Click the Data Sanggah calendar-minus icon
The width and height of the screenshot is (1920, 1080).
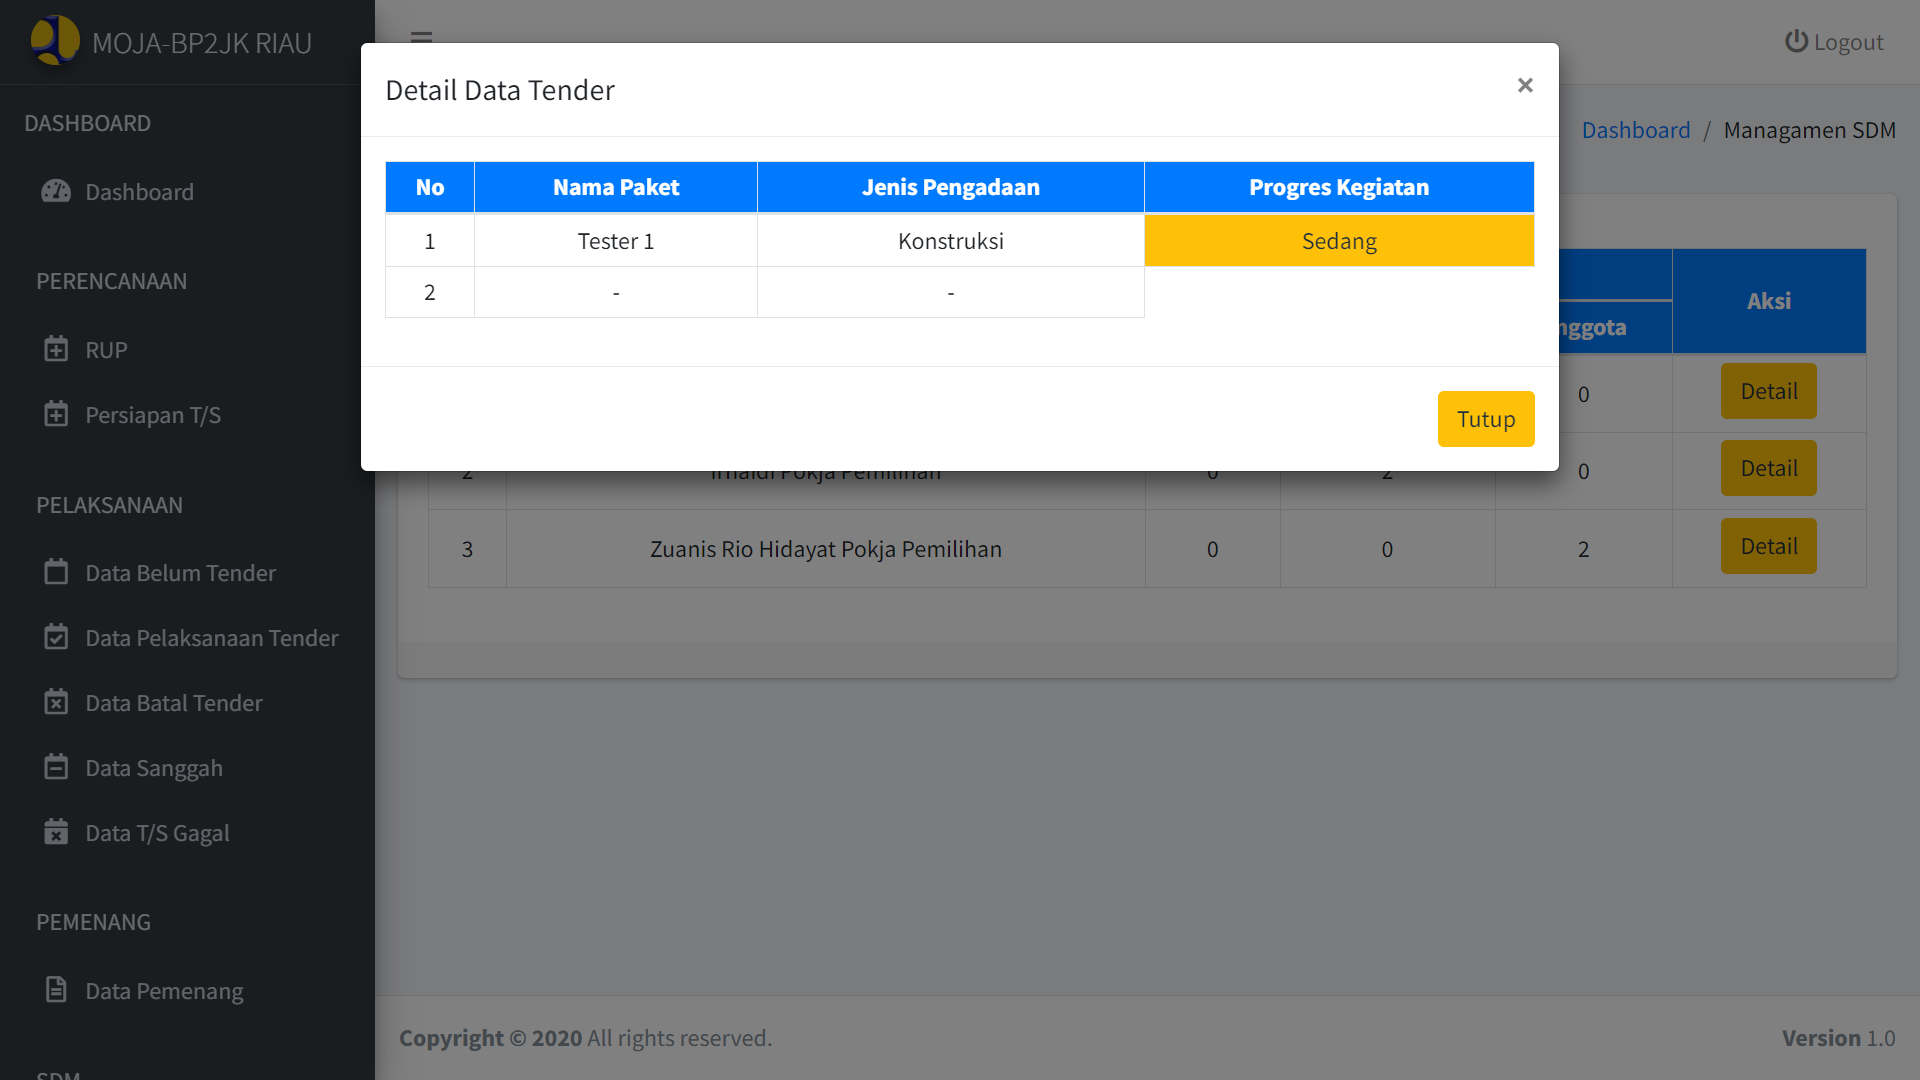[x=56, y=767]
